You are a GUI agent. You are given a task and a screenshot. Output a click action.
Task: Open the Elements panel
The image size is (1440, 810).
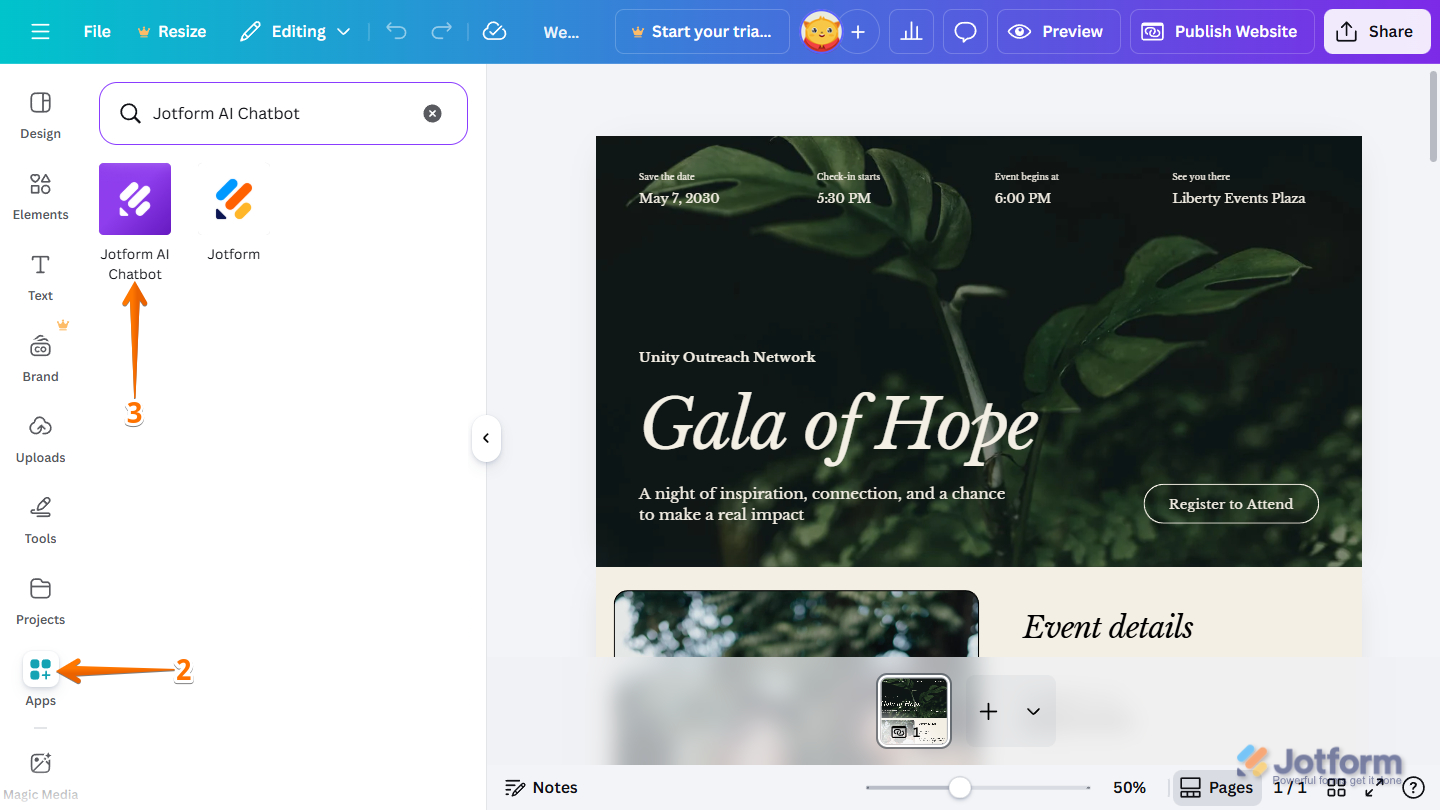[x=40, y=196]
